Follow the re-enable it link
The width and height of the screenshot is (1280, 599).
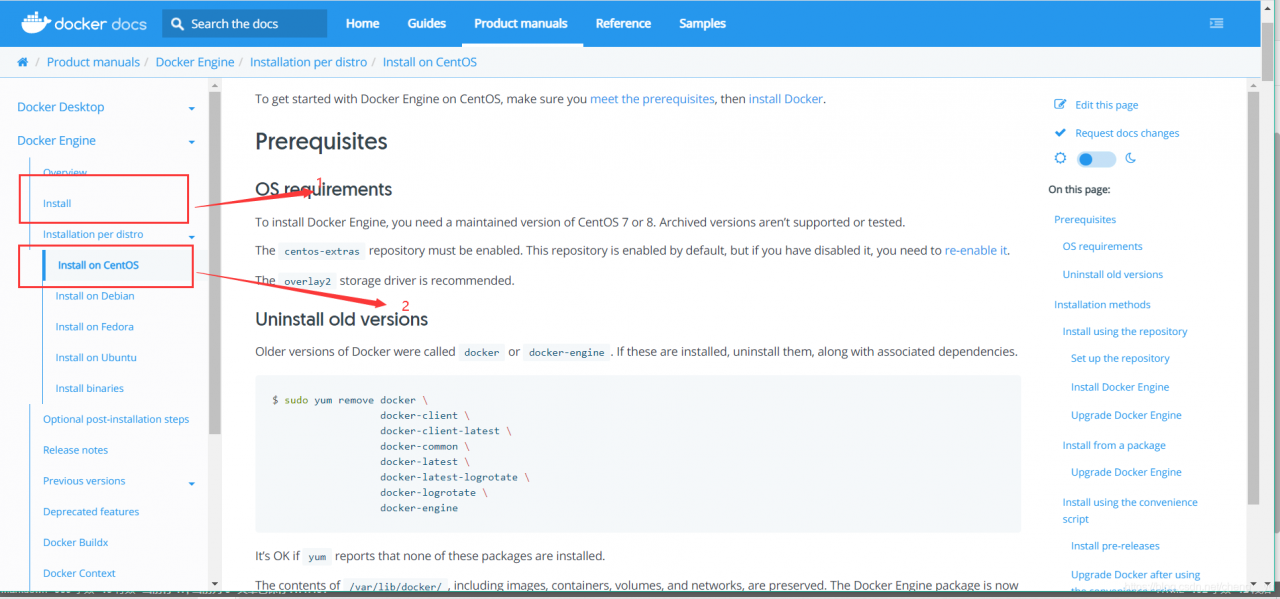point(976,250)
